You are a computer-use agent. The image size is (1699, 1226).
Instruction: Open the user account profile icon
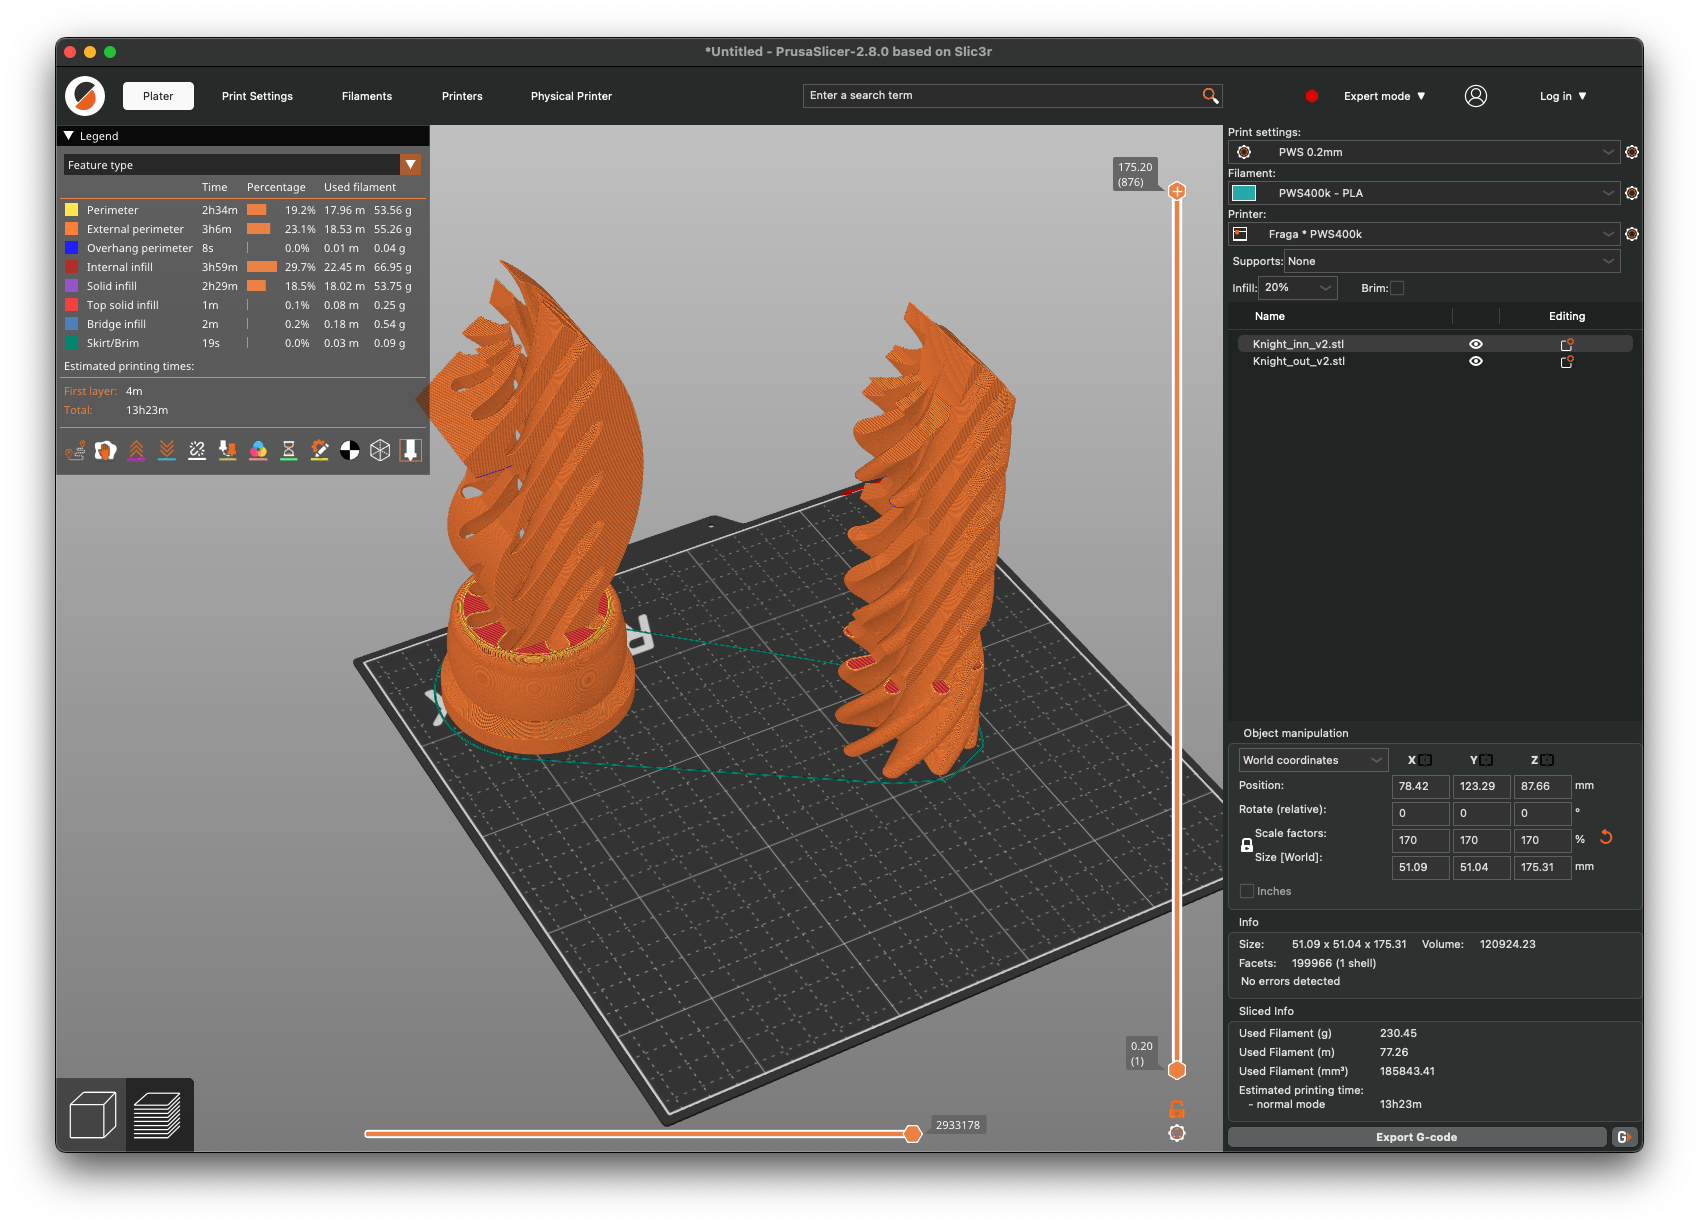1476,96
